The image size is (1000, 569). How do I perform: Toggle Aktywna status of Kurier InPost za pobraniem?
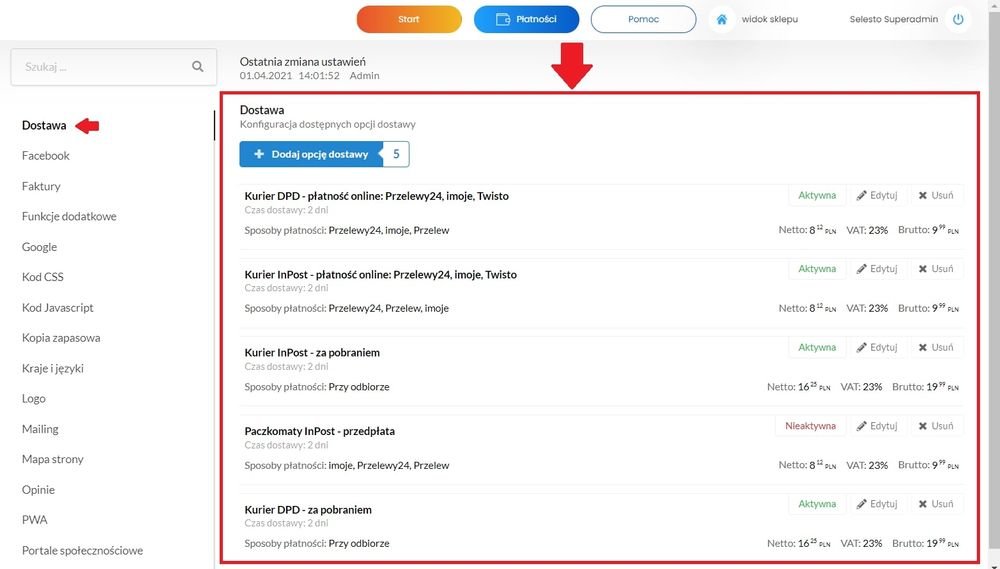coord(817,348)
